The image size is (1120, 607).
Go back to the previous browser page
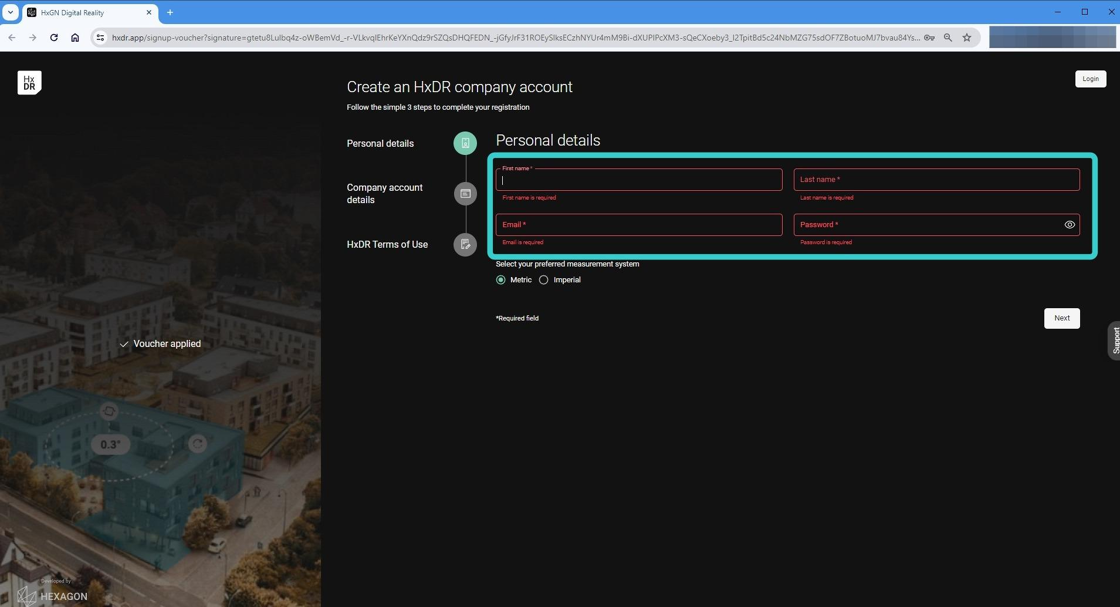tap(12, 37)
